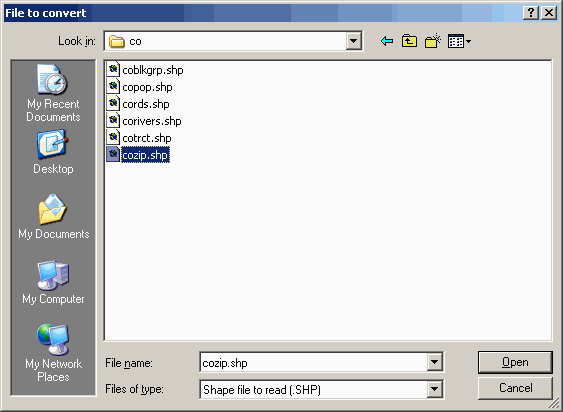
Task: Click into the File name text field
Action: coord(313,362)
